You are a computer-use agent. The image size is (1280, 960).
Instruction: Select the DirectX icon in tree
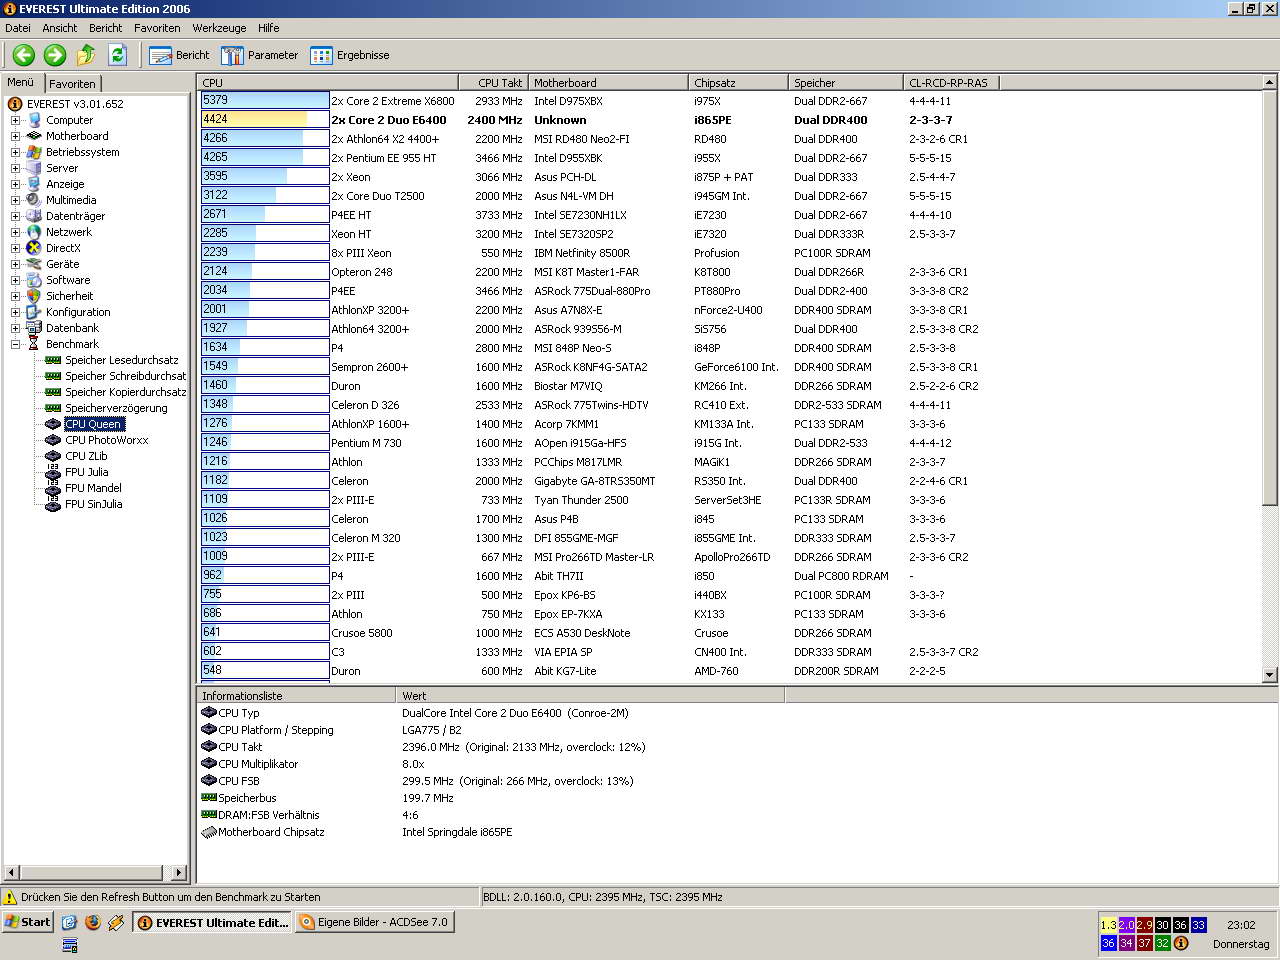34,248
